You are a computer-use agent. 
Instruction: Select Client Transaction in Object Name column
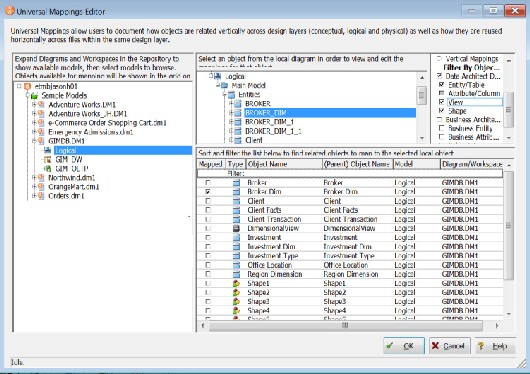click(x=274, y=219)
